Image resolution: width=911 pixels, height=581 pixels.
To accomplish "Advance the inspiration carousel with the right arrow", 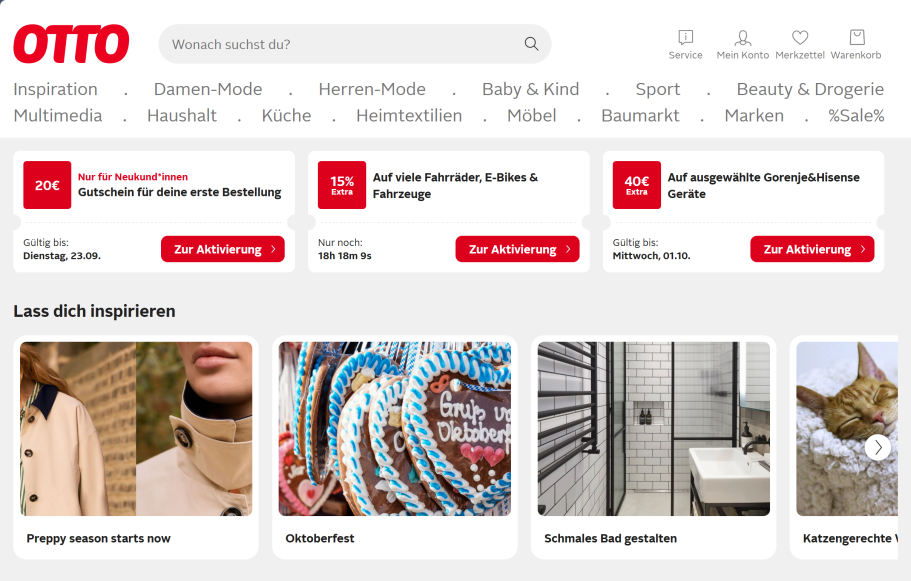I will click(x=878, y=447).
